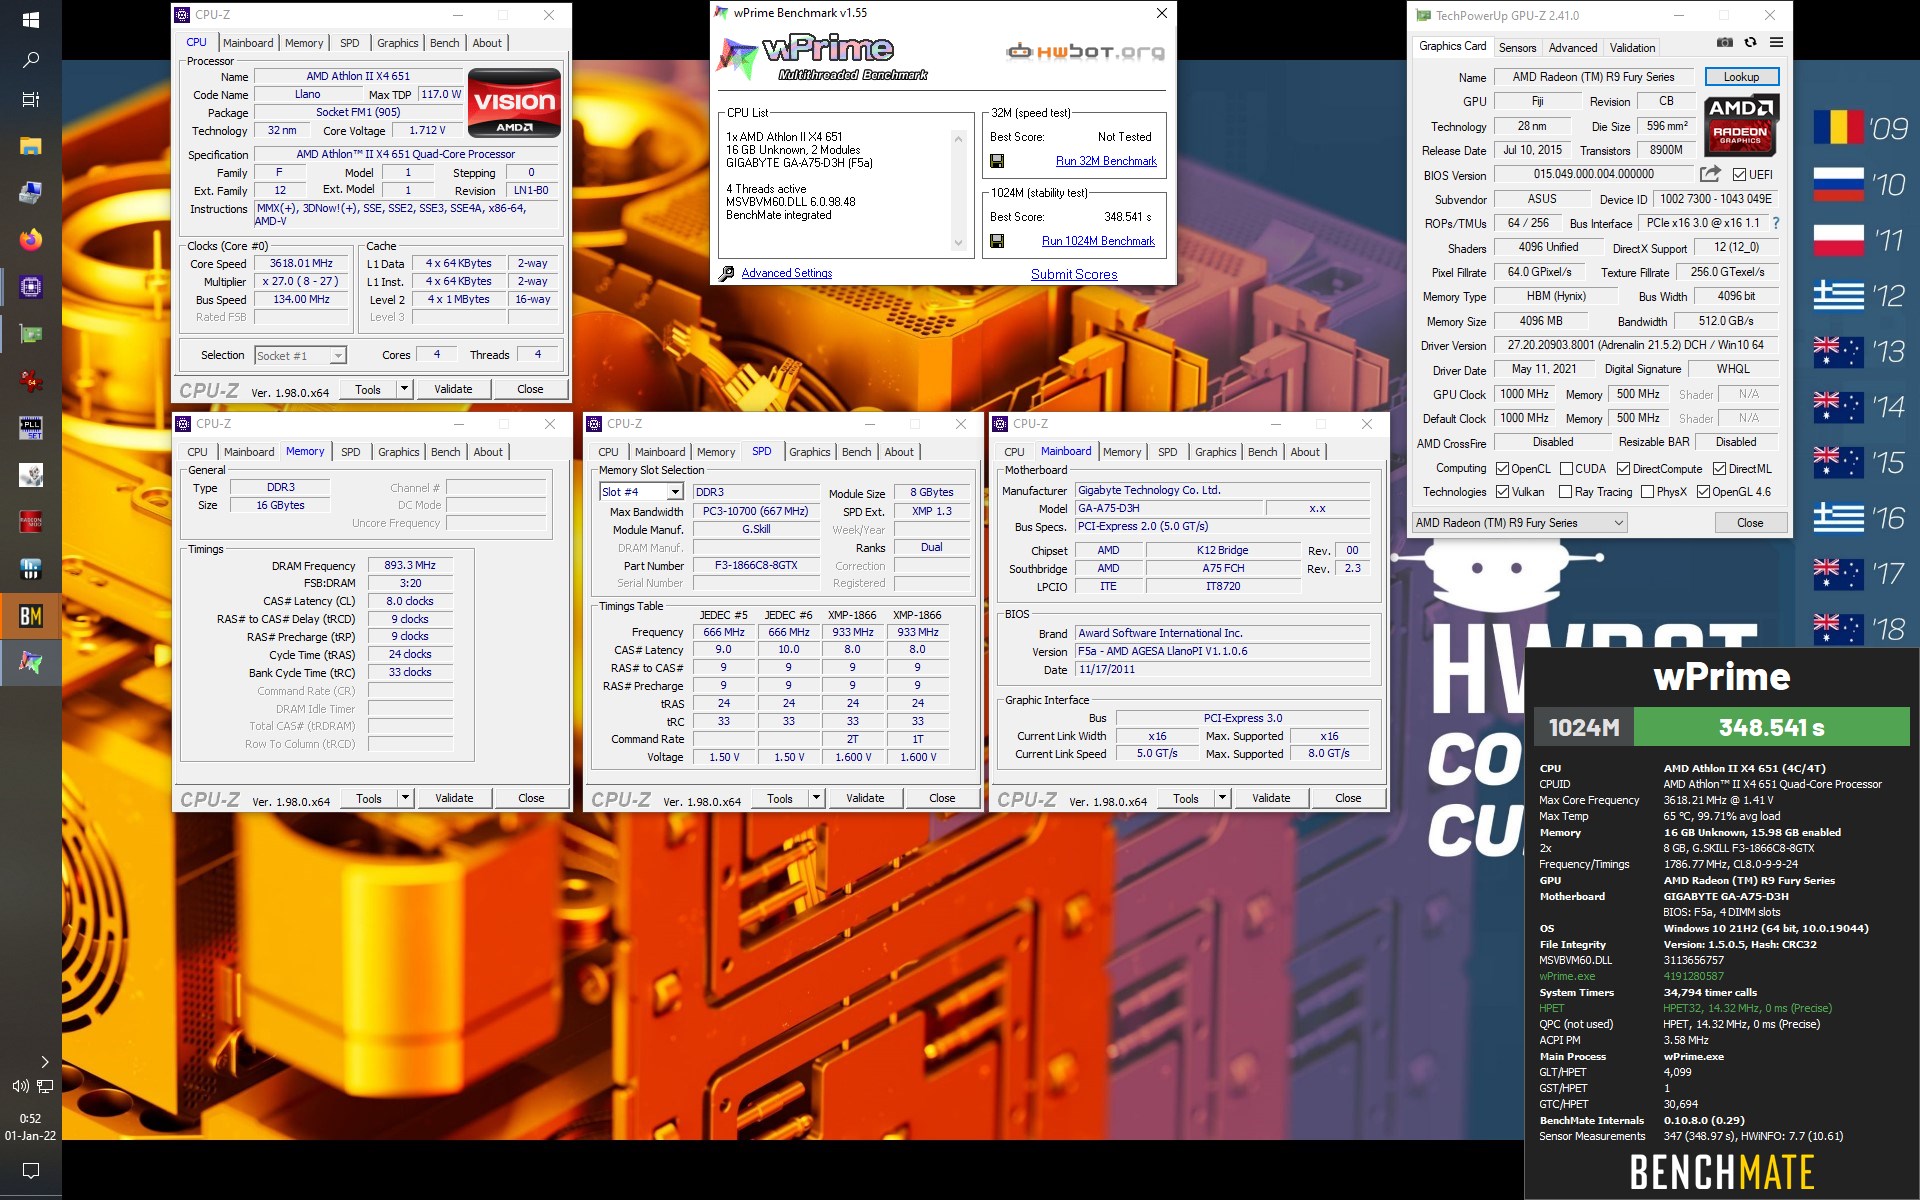
Task: Open the Socket #1 selection dropdown
Action: coord(300,355)
